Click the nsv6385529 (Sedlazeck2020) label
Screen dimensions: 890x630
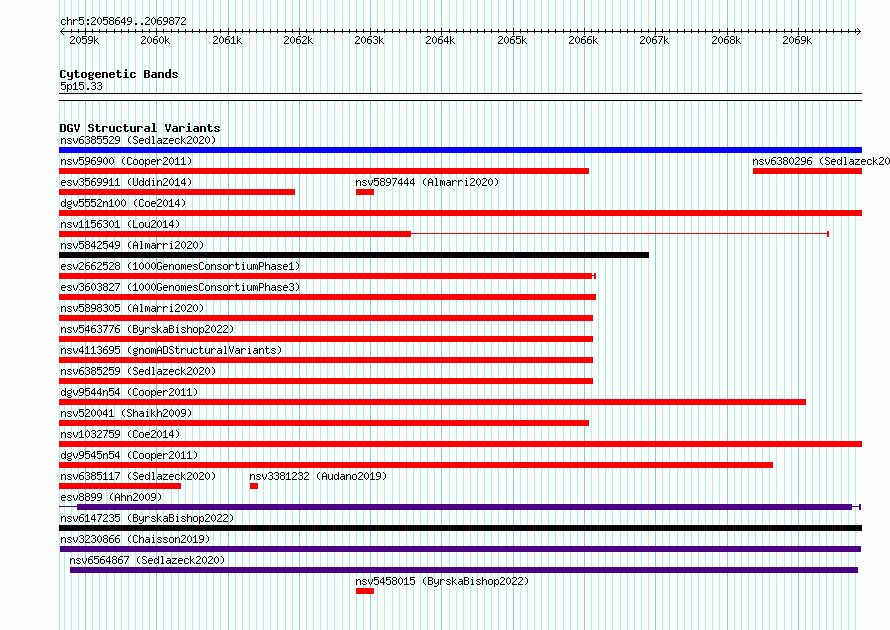tap(138, 140)
